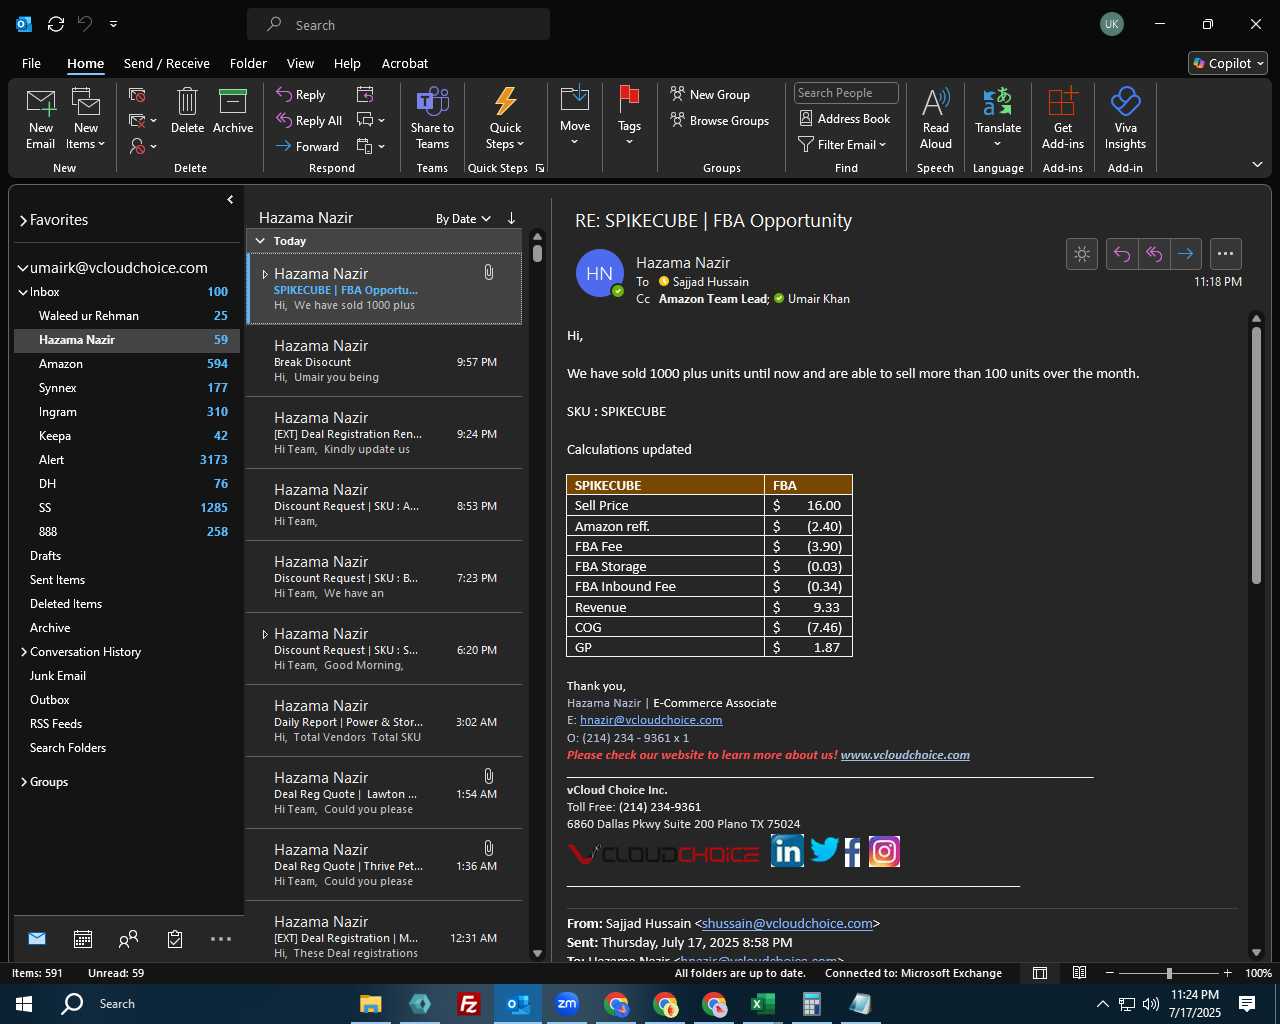Open shussain@vcloudchoice.com link

[787, 923]
